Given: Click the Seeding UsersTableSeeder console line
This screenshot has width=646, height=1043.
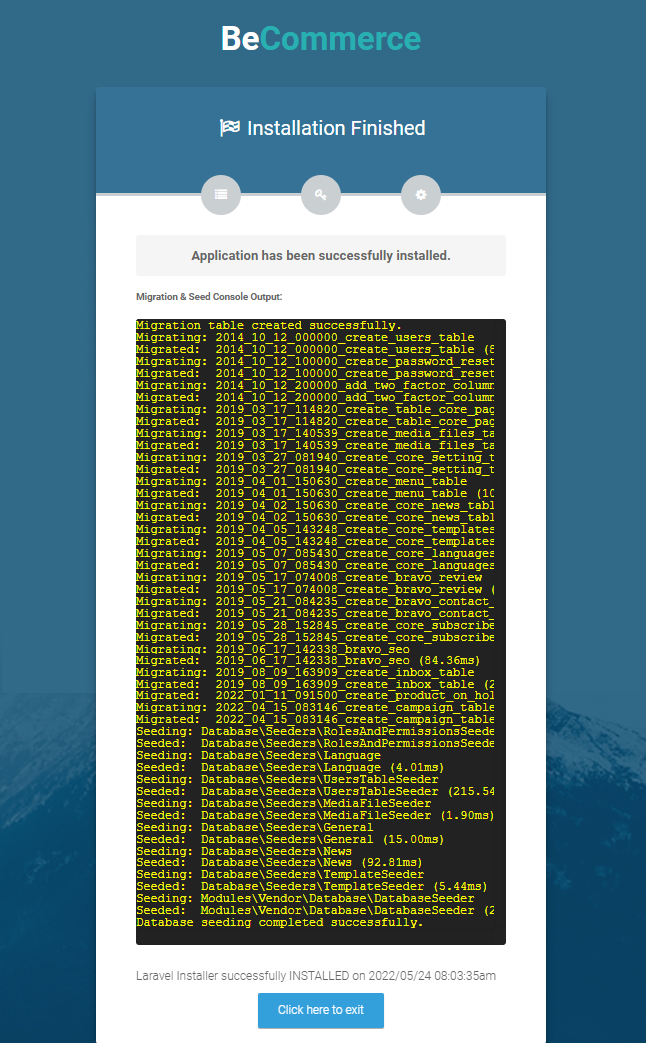Looking at the screenshot, I should [287, 780].
